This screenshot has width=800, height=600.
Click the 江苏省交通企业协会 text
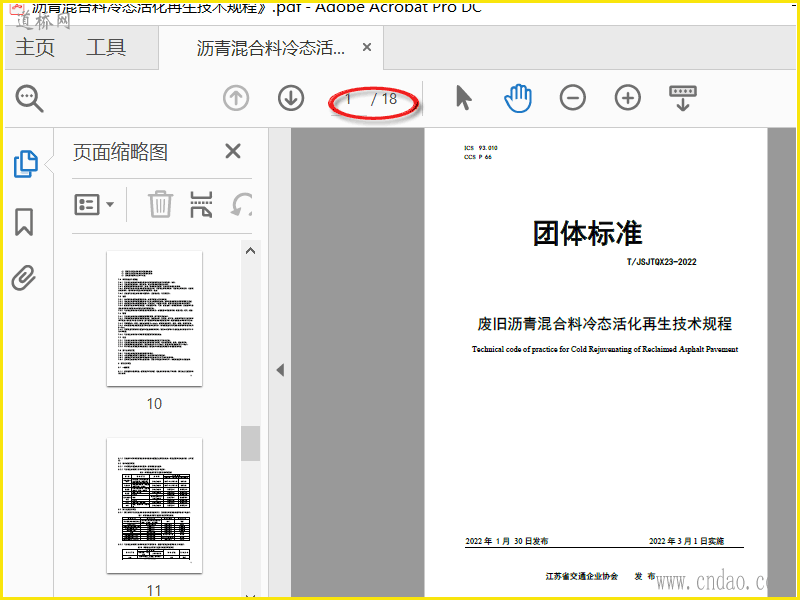click(x=582, y=576)
